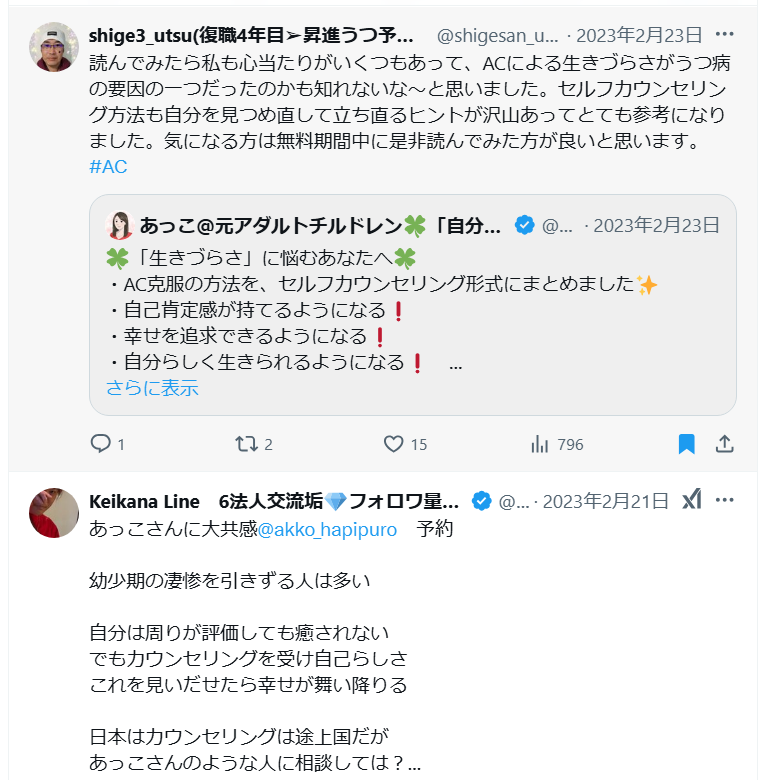Retweet the shige3_utsu post
The height and width of the screenshot is (780, 758).
click(x=246, y=443)
